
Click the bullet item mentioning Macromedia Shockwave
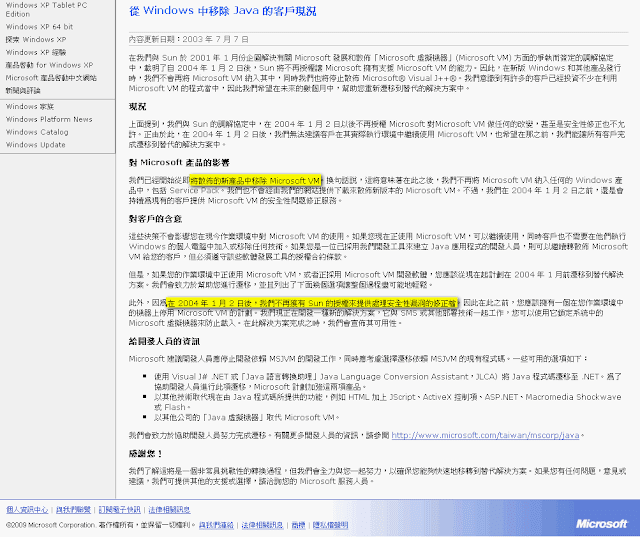tap(388, 402)
